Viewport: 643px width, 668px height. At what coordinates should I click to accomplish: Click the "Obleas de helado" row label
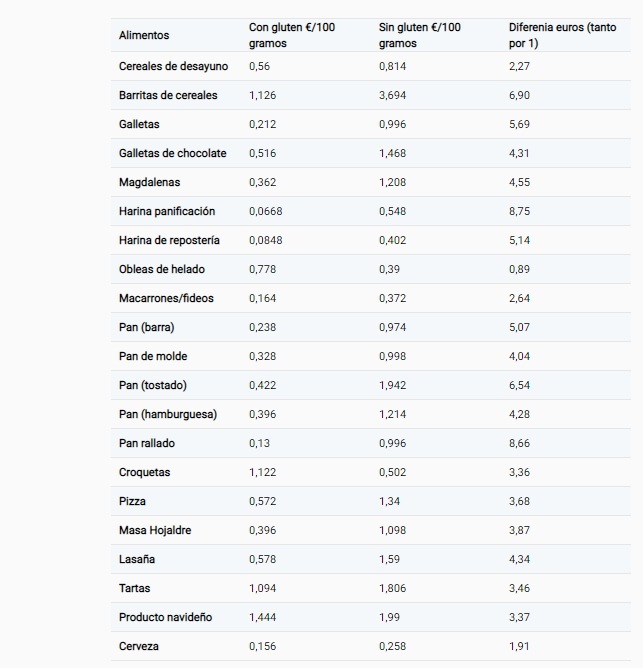coord(159,269)
